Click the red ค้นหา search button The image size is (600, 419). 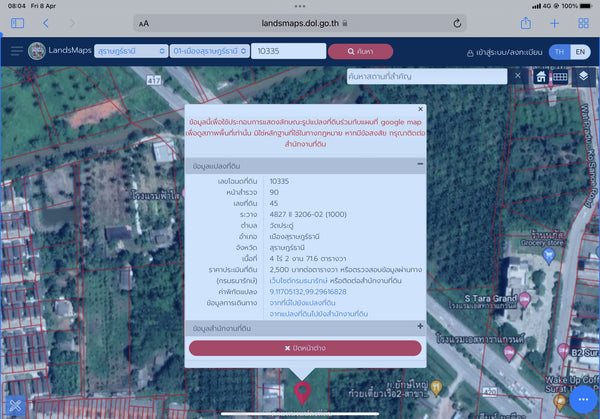(360, 51)
